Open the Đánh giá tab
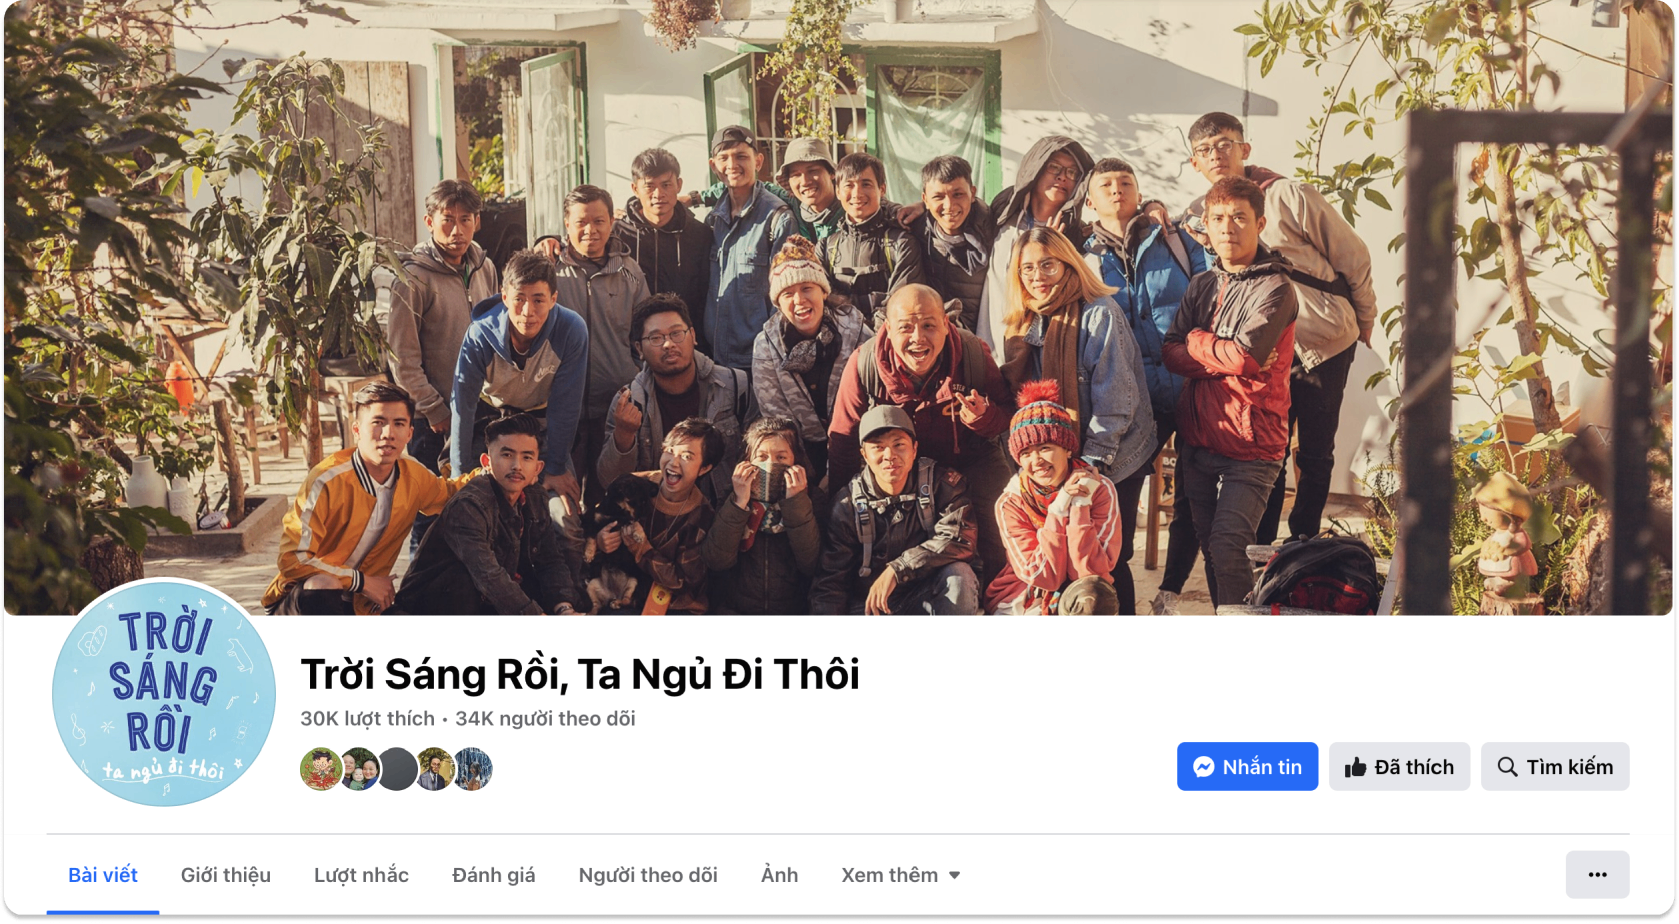 pos(494,875)
